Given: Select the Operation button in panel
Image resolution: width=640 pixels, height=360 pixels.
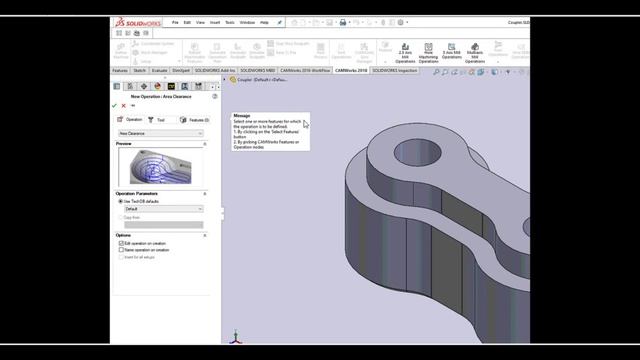Looking at the screenshot, I should click(x=130, y=120).
